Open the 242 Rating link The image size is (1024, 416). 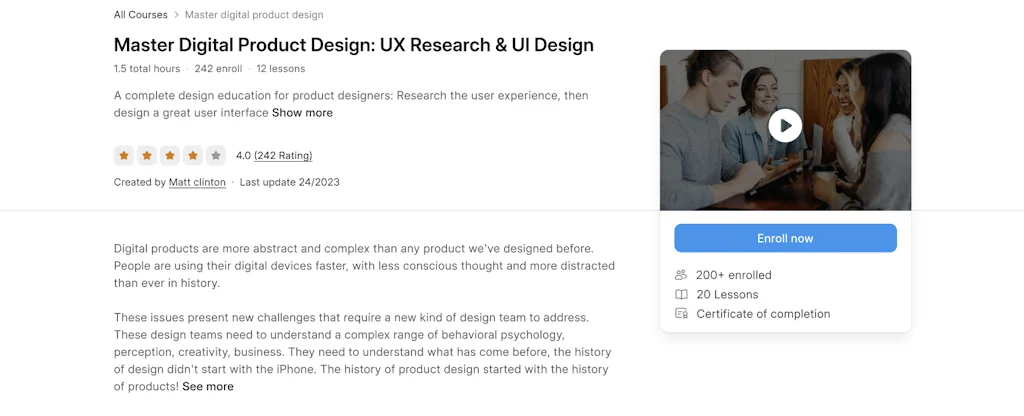point(283,156)
